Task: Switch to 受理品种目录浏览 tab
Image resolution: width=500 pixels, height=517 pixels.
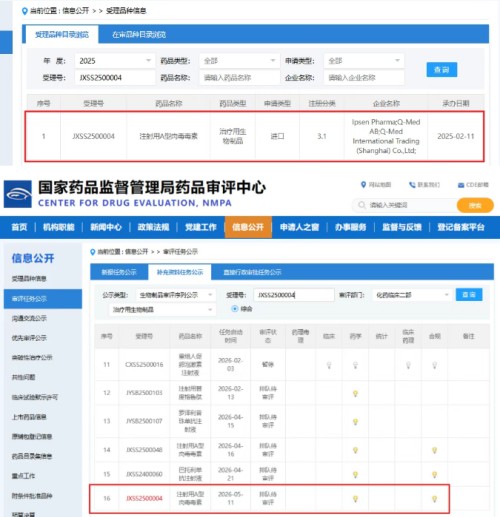Action: point(62,35)
